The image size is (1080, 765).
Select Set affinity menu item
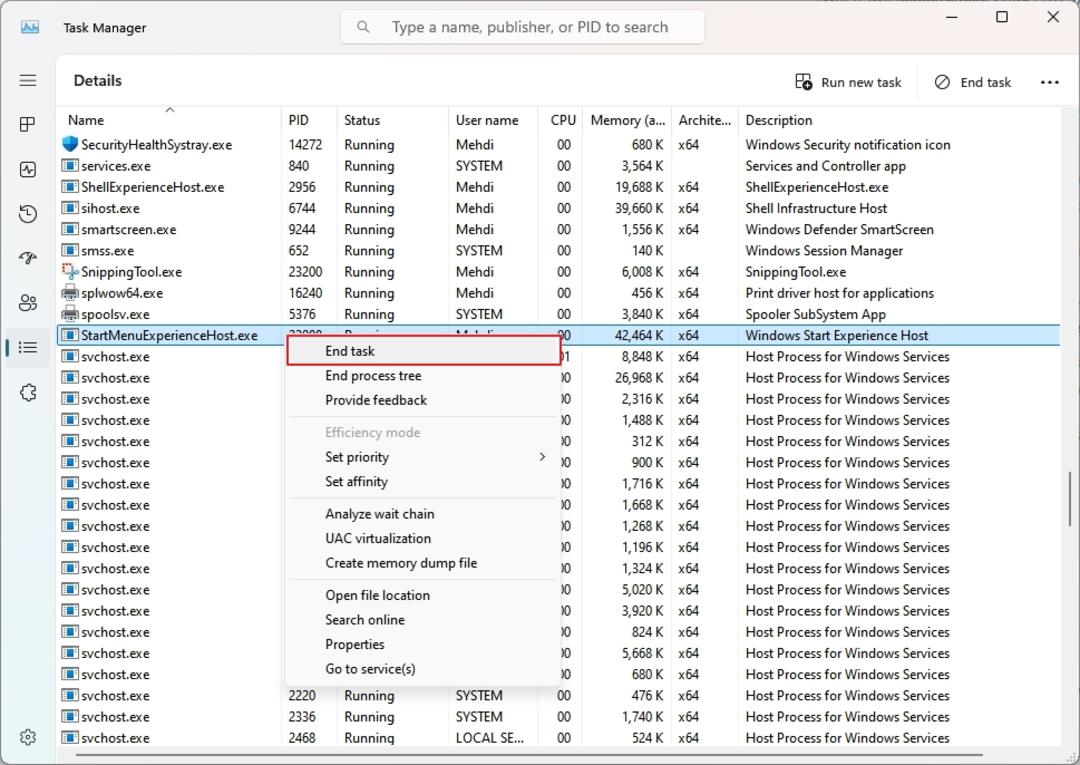[x=423, y=482]
